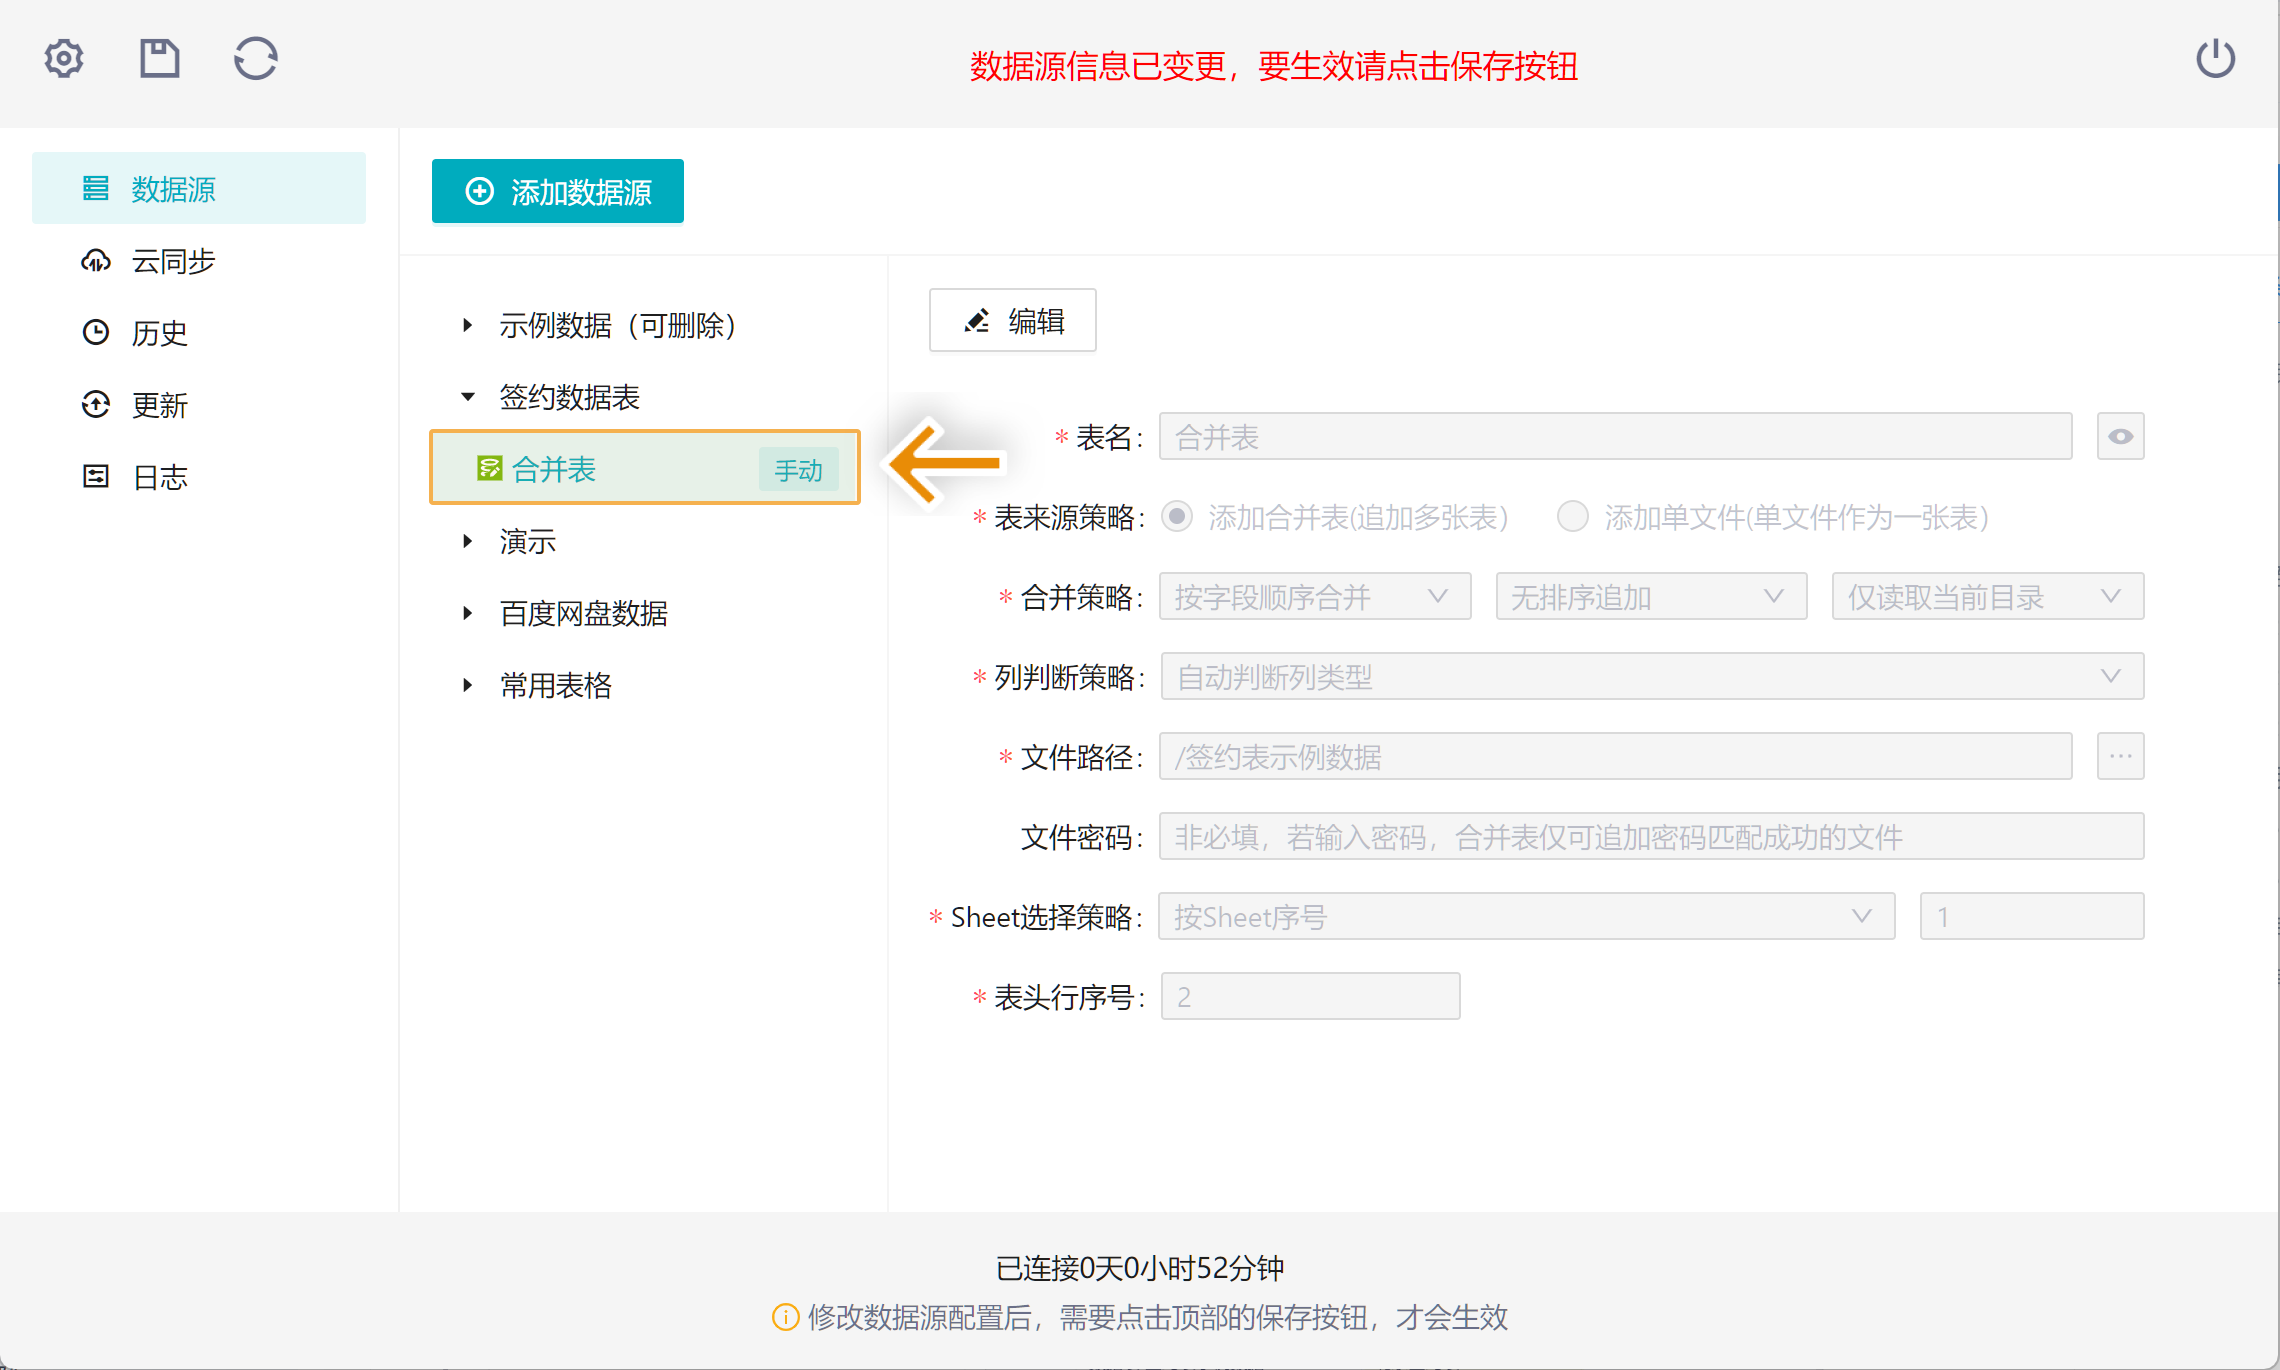Click the 表头行序号 input field
Viewport: 2280px width, 1370px height.
click(x=1309, y=997)
